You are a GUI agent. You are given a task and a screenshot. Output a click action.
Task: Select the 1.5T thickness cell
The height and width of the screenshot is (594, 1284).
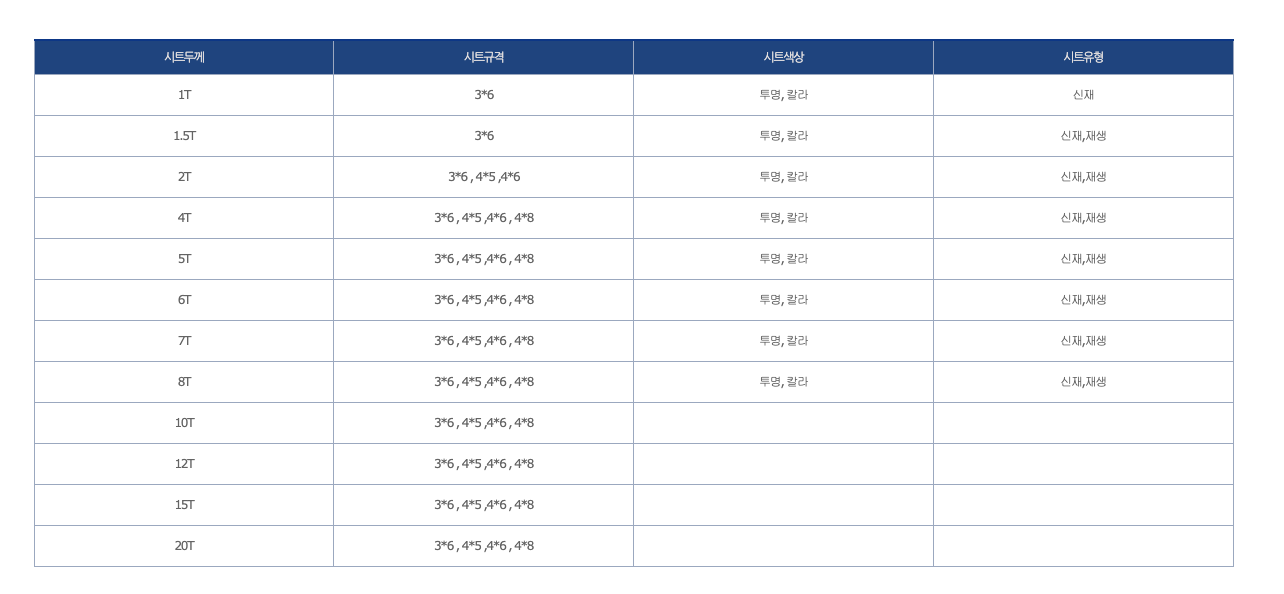184,136
